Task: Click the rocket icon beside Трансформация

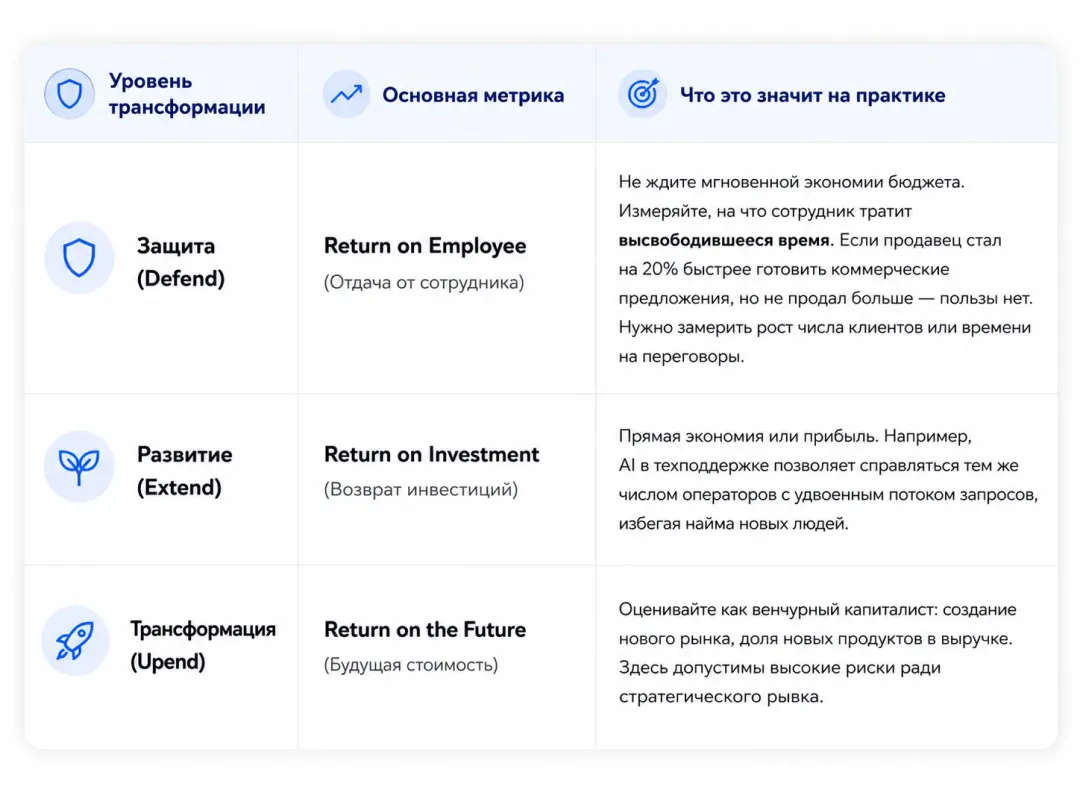Action: pyautogui.click(x=75, y=641)
